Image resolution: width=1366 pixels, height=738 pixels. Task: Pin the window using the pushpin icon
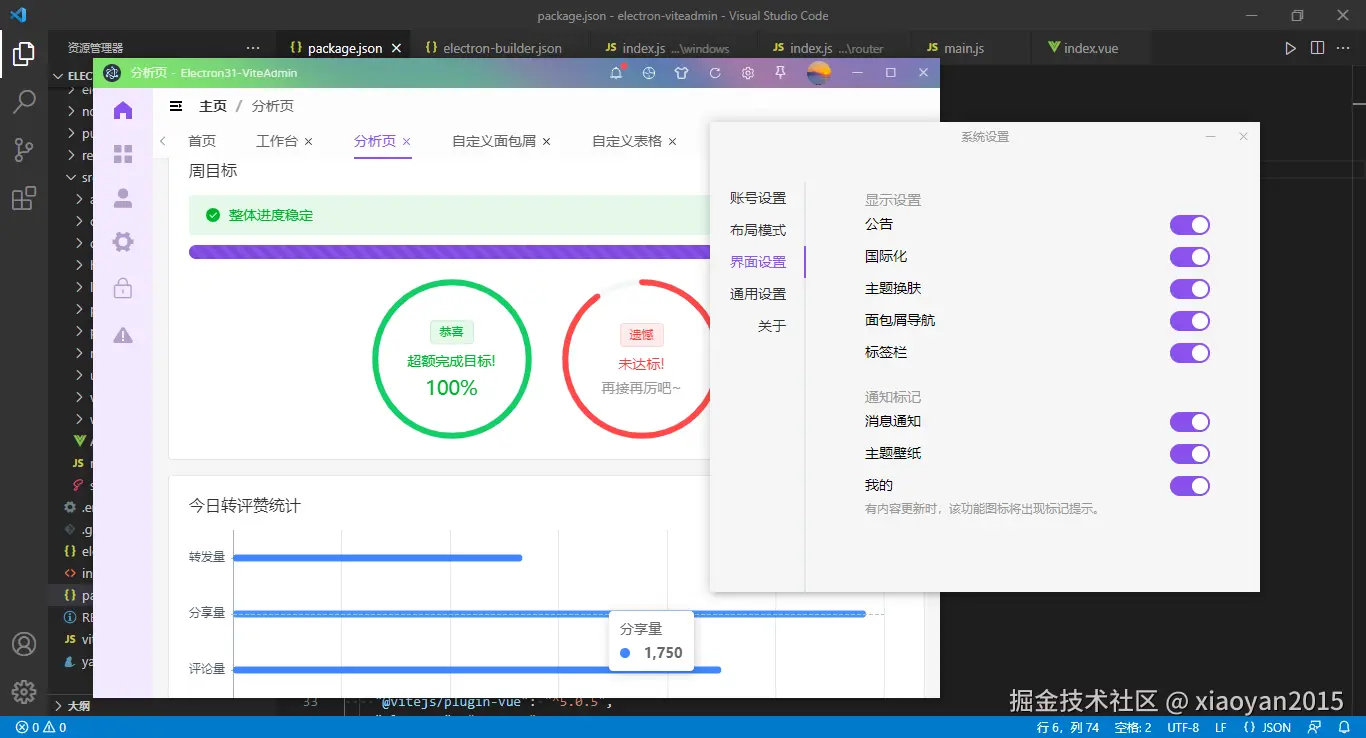coord(780,72)
